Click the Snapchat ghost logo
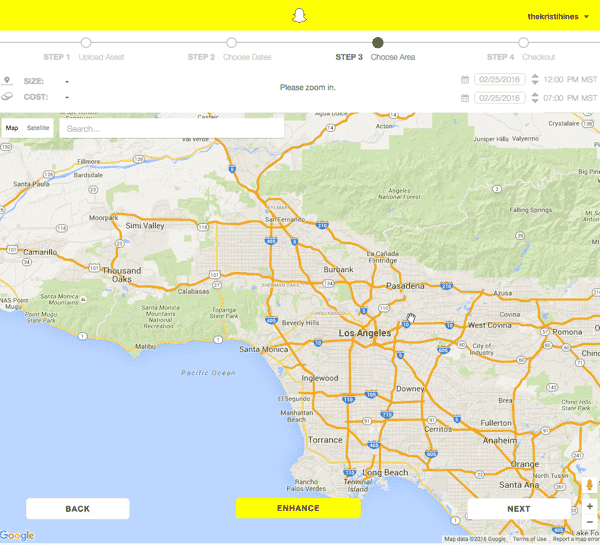 (x=297, y=15)
